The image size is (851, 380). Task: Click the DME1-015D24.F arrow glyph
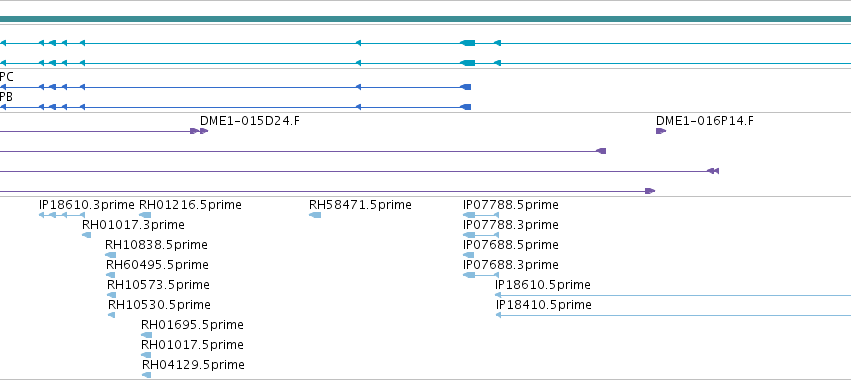pos(199,131)
